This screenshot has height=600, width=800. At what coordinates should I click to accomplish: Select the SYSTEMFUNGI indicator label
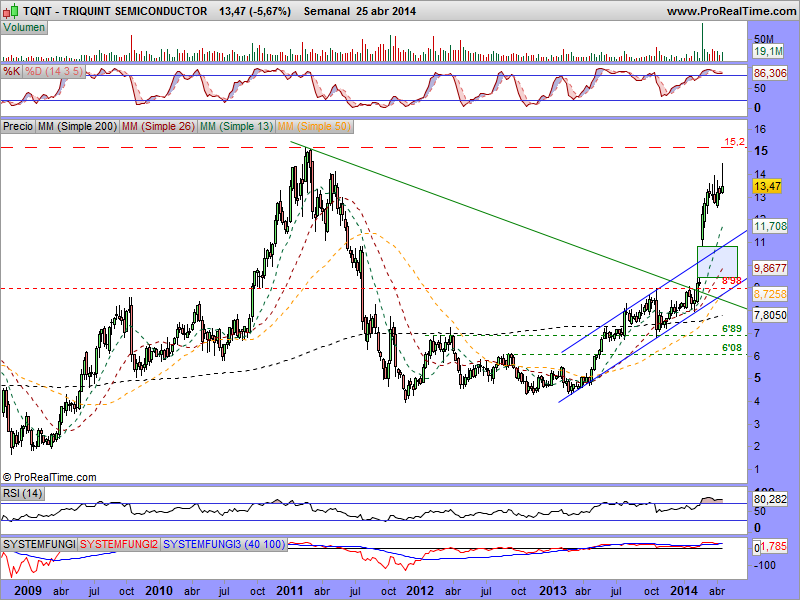coord(39,544)
